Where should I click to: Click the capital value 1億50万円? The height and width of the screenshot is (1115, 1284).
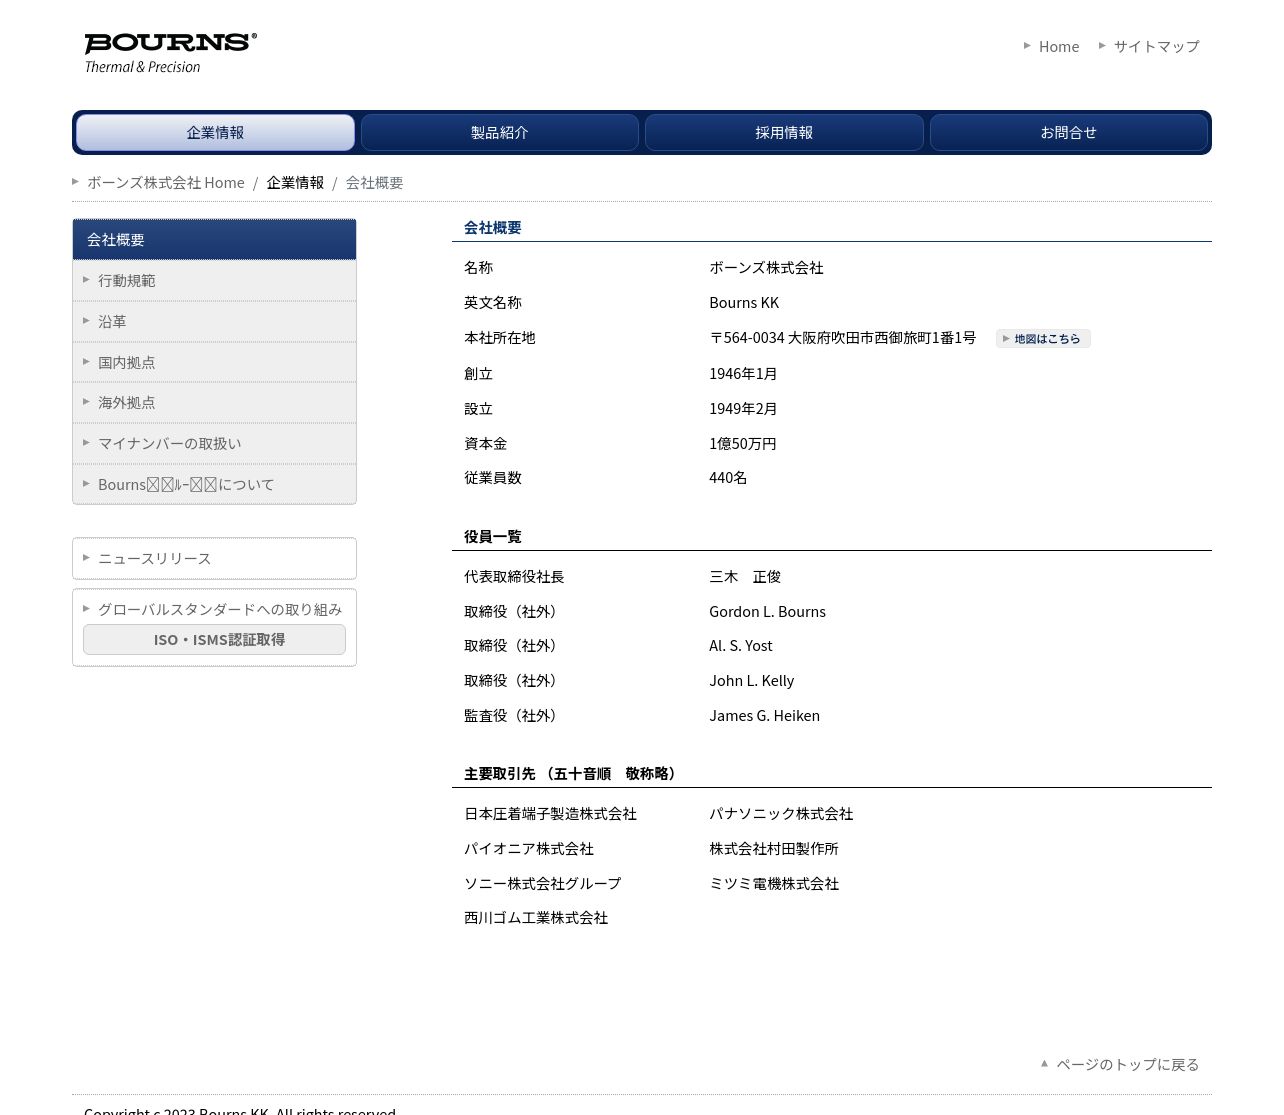743,444
